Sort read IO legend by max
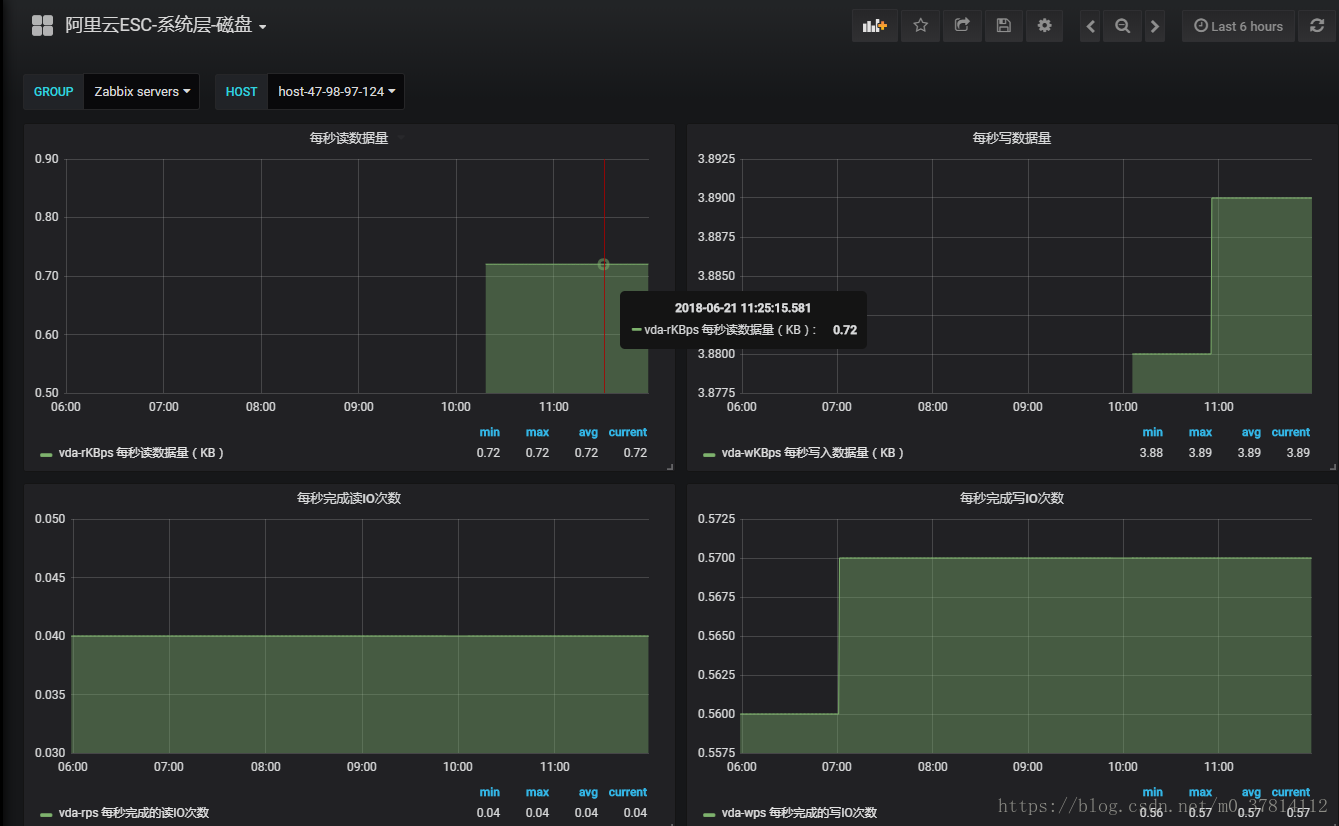The height and width of the screenshot is (826, 1339). [x=537, y=792]
